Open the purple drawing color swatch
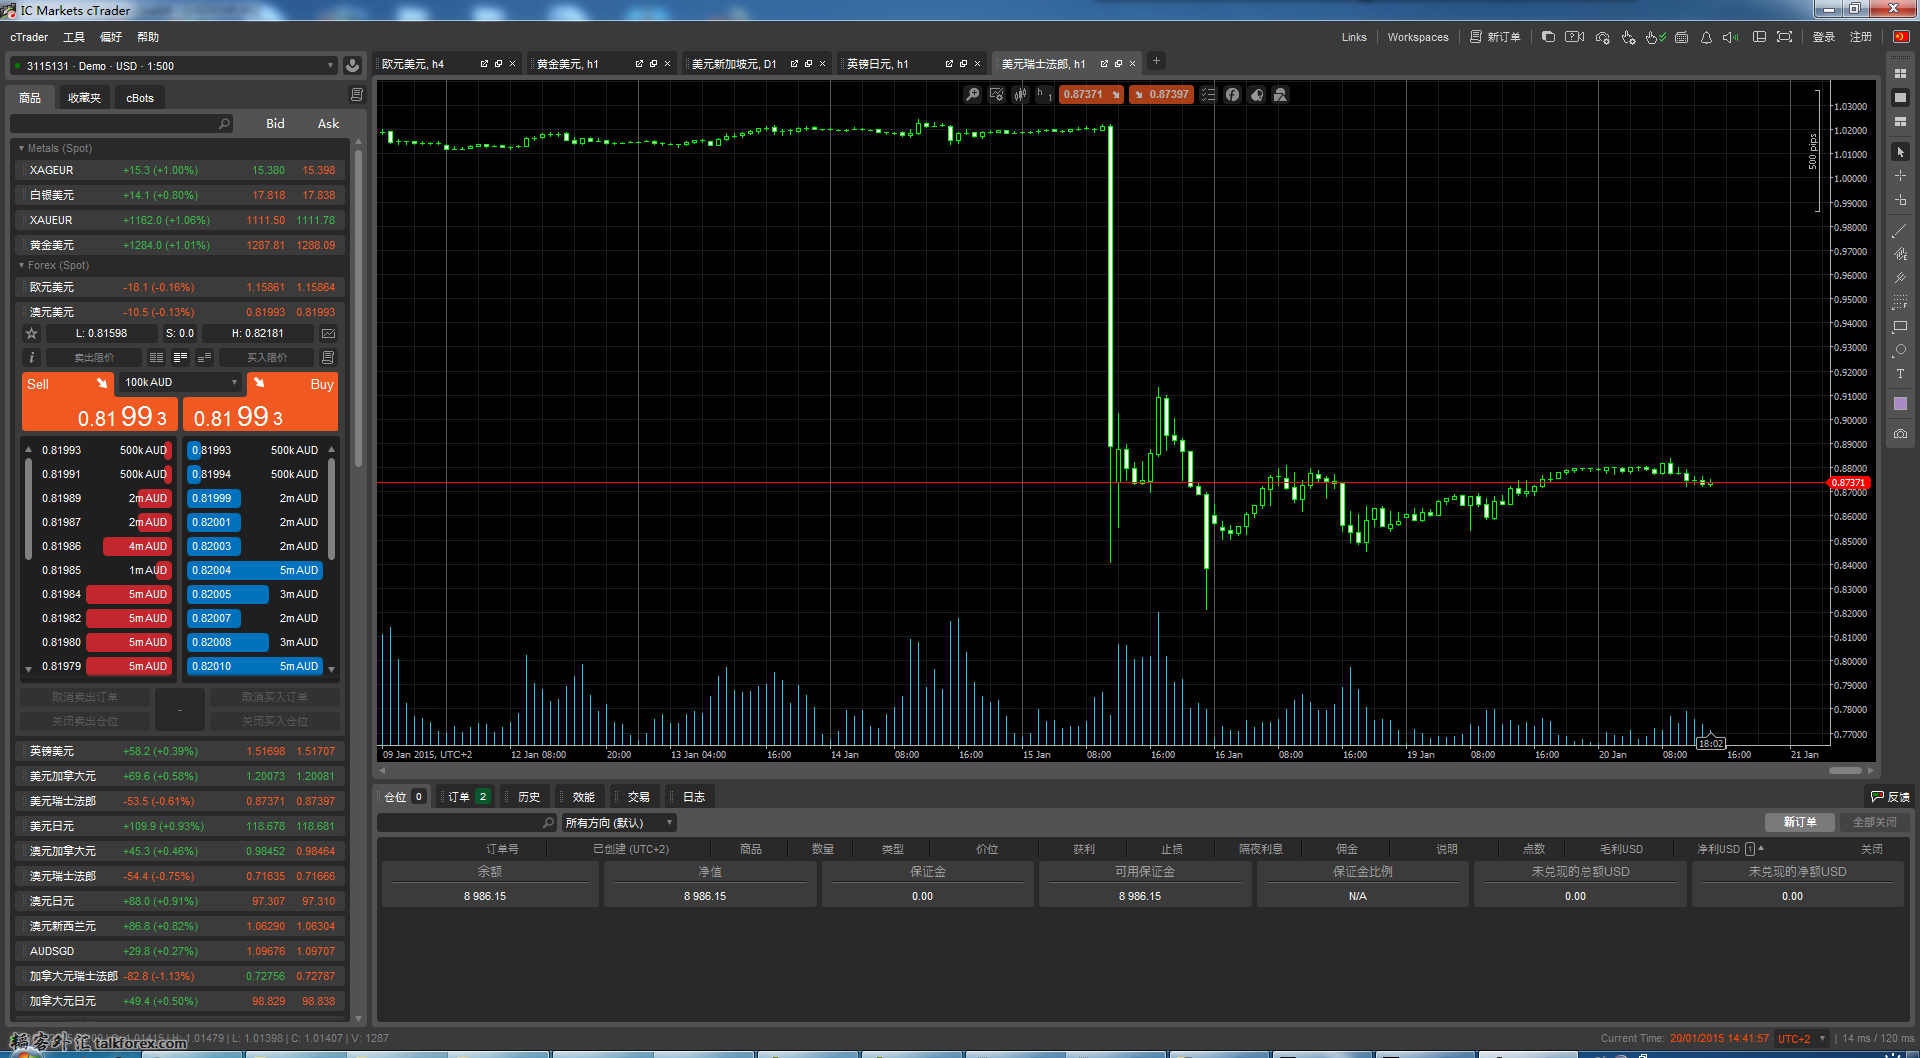 pyautogui.click(x=1900, y=404)
